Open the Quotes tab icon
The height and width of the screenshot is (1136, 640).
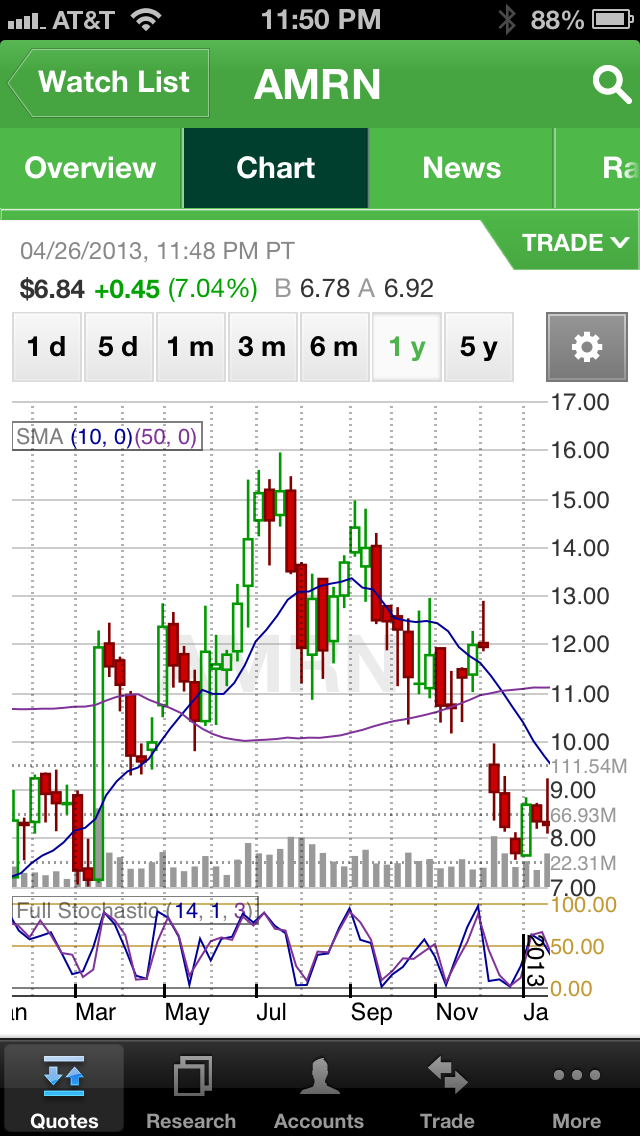tap(64, 1077)
